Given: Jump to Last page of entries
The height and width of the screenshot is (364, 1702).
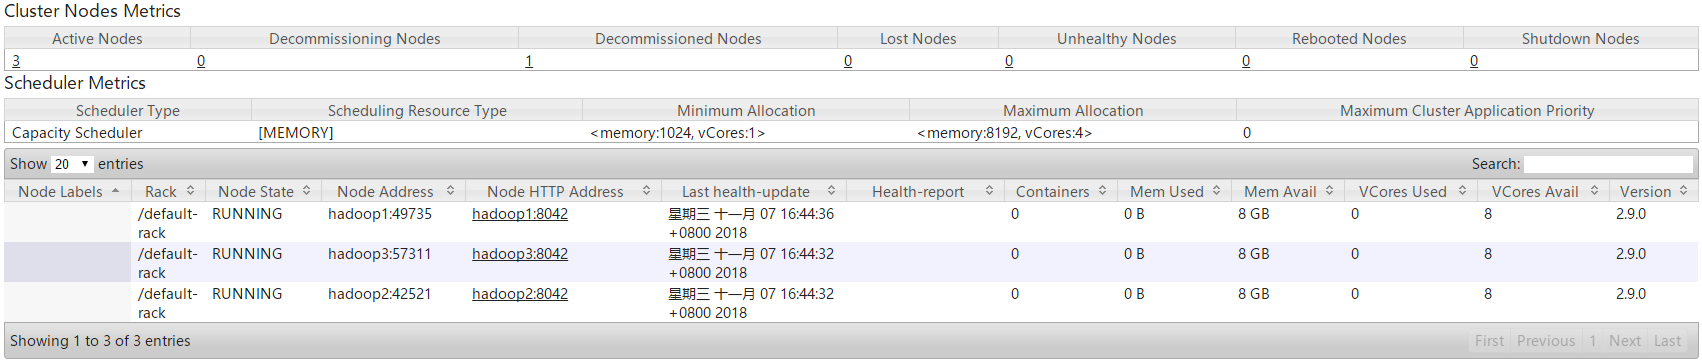Looking at the screenshot, I should 1667,341.
